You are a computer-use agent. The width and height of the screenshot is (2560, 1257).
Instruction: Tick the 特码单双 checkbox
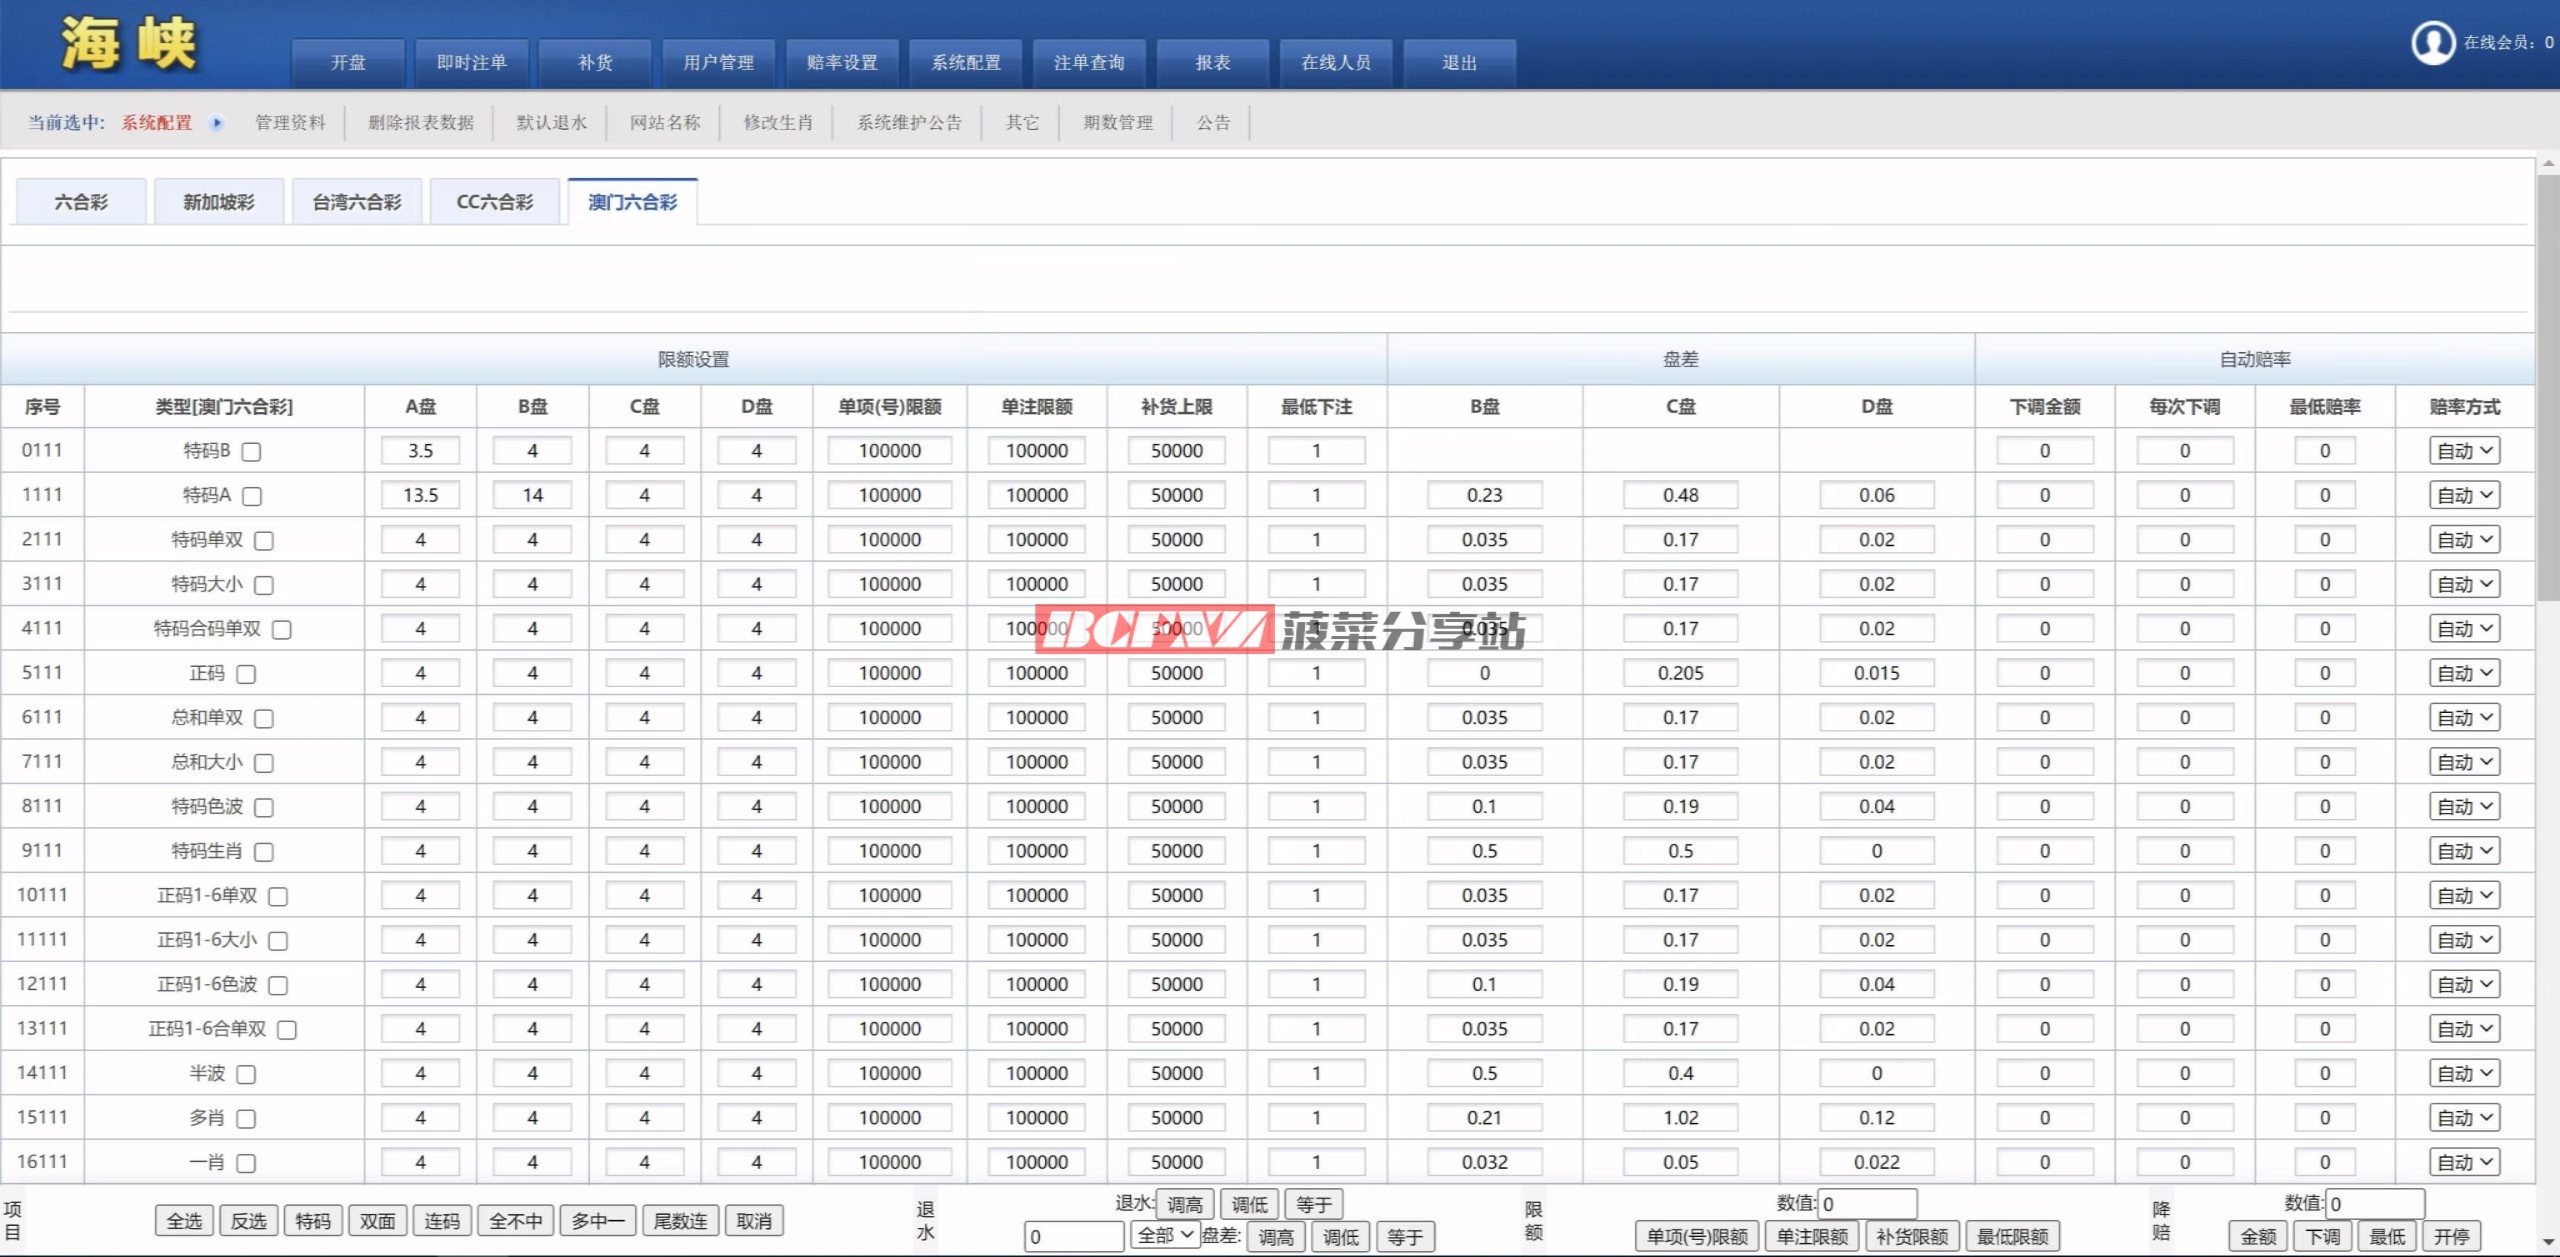coord(264,541)
